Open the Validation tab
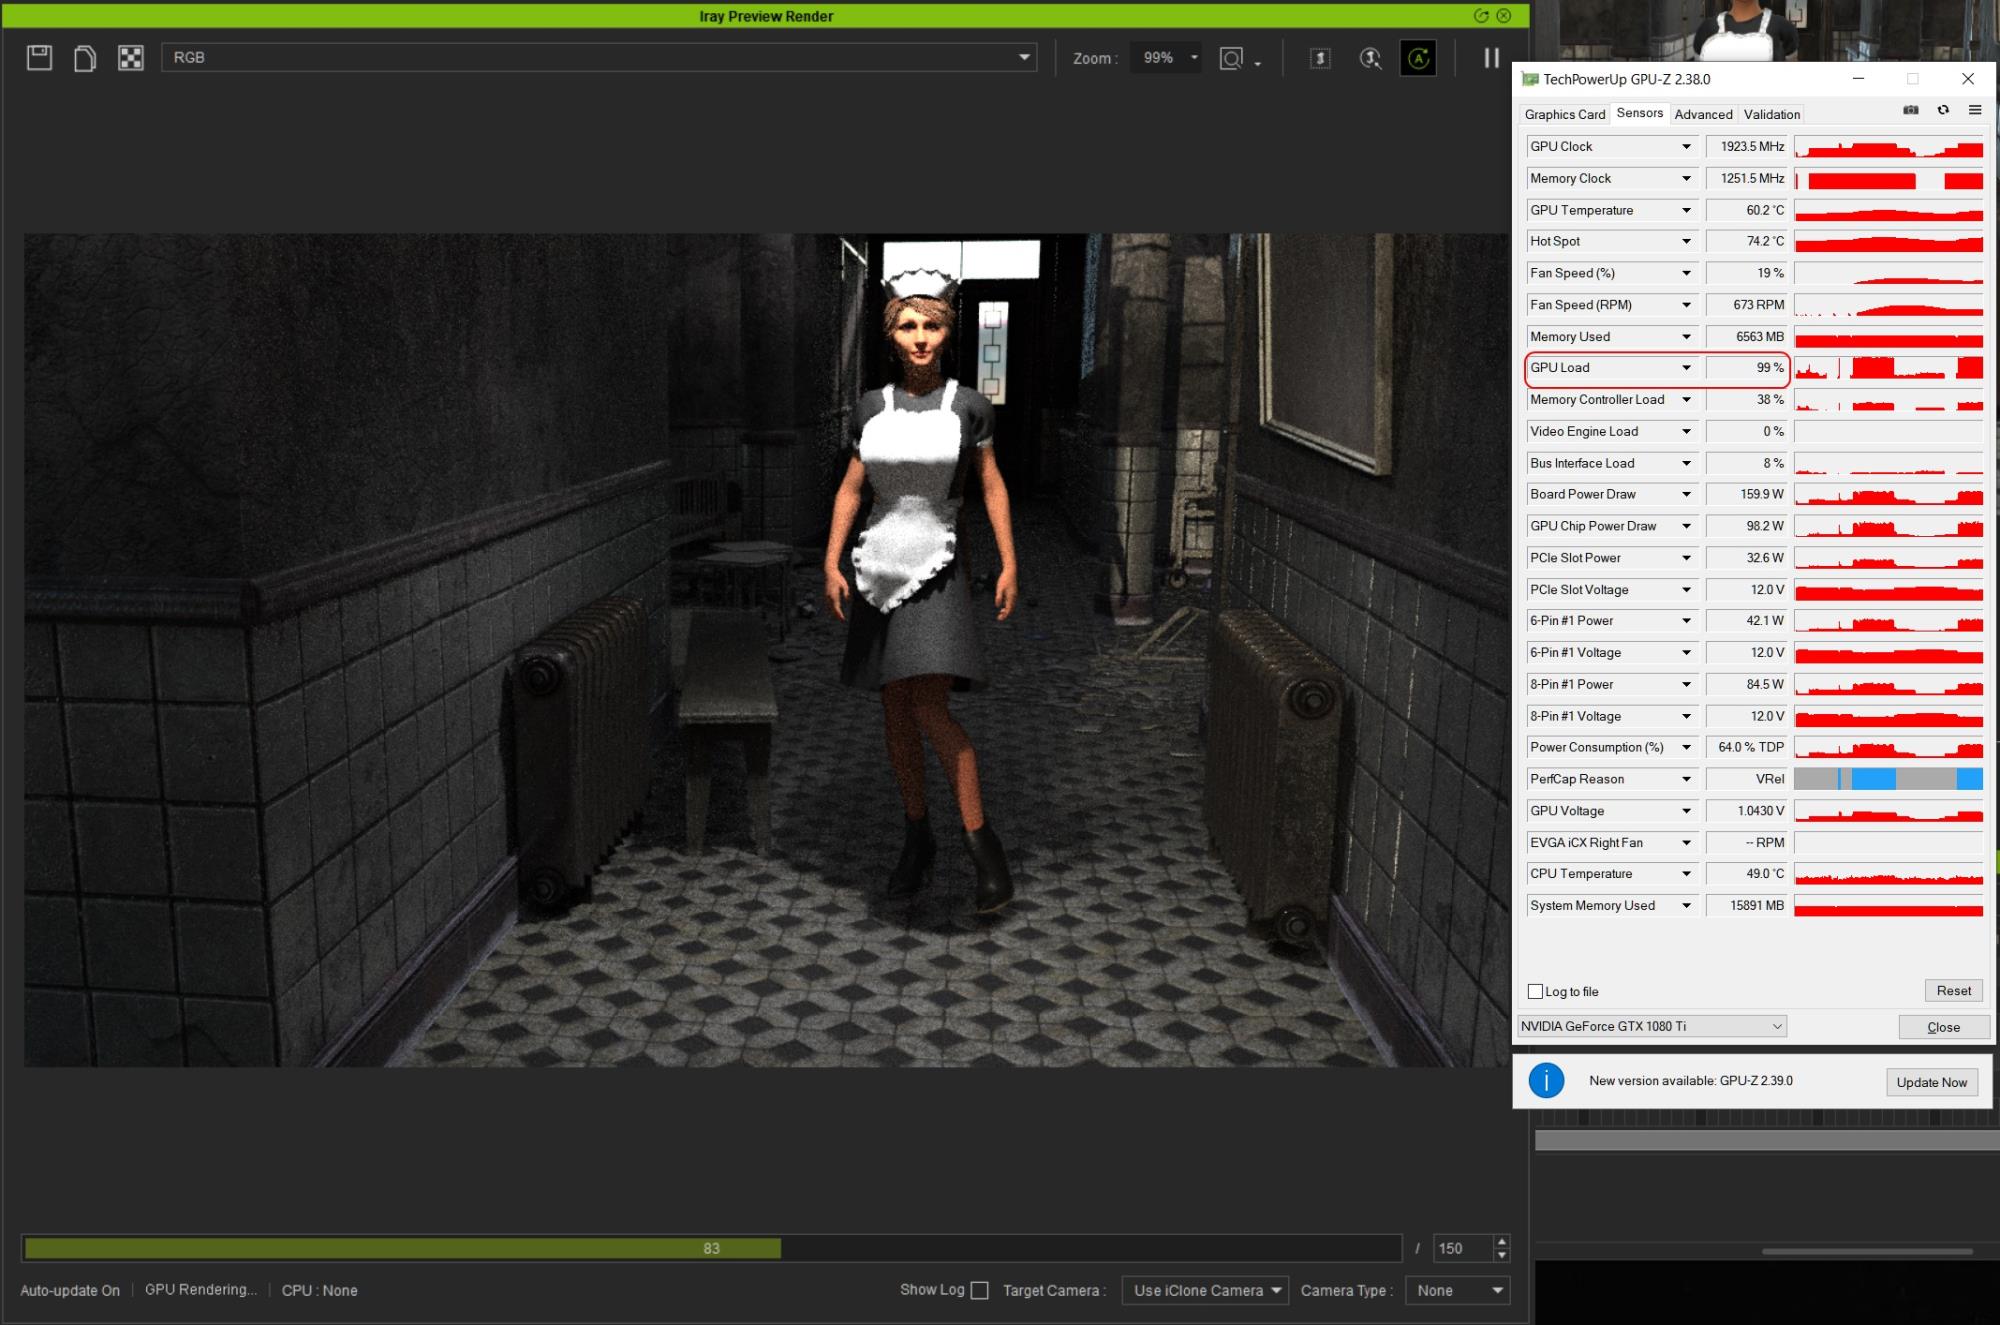 [1771, 114]
